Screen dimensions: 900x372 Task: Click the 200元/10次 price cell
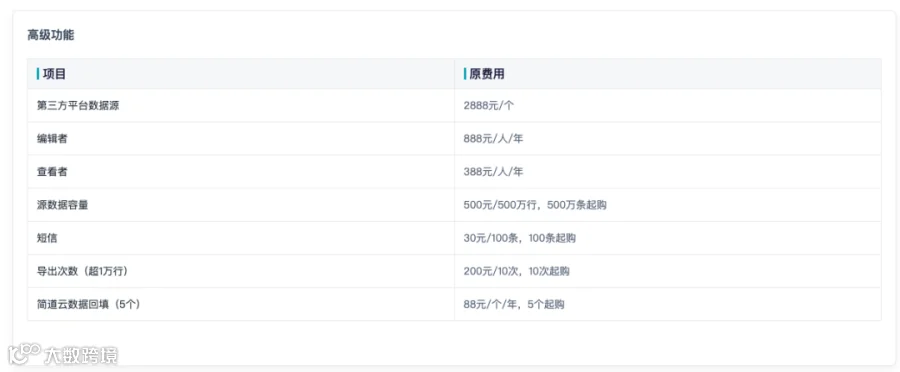pos(517,271)
